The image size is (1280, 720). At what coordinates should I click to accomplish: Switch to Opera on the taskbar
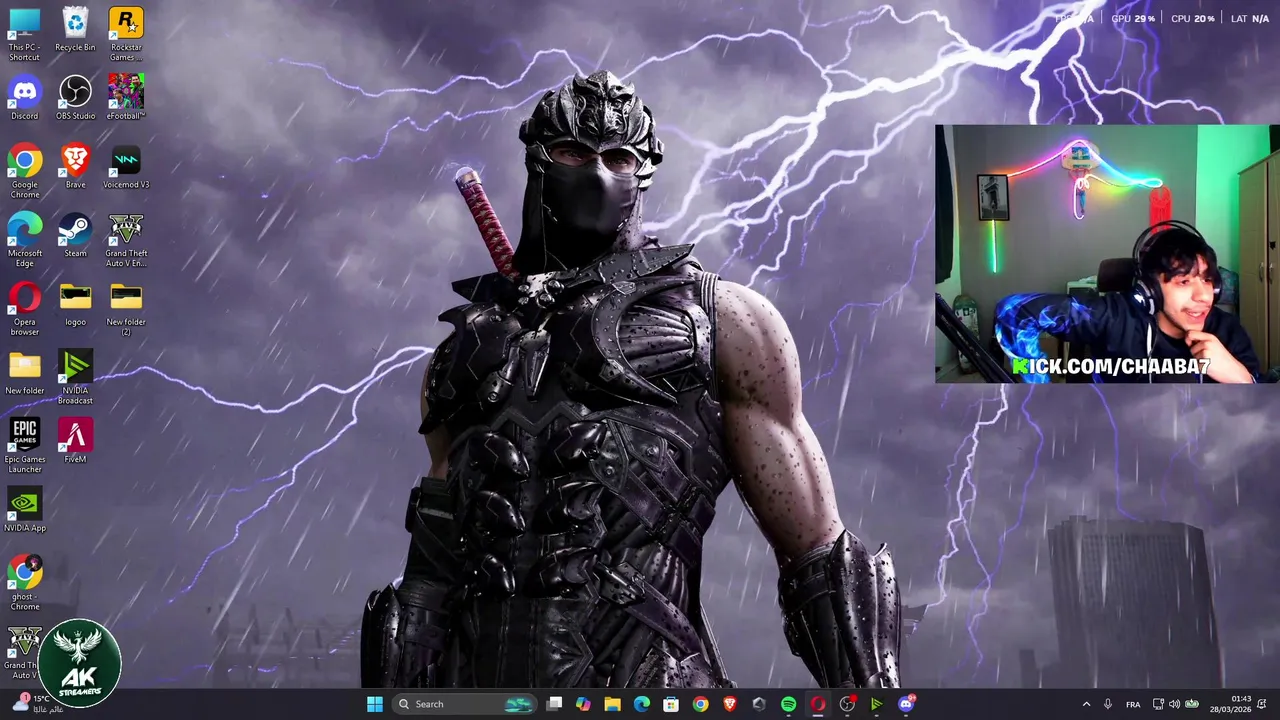(x=818, y=704)
